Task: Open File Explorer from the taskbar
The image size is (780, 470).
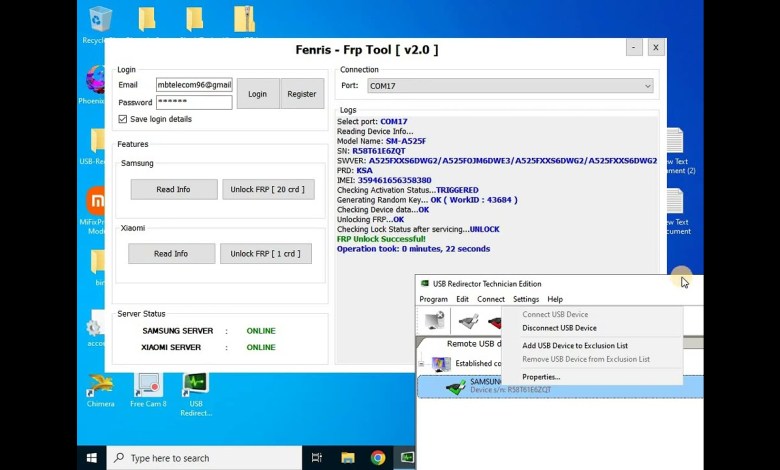Action: pyautogui.click(x=348, y=458)
